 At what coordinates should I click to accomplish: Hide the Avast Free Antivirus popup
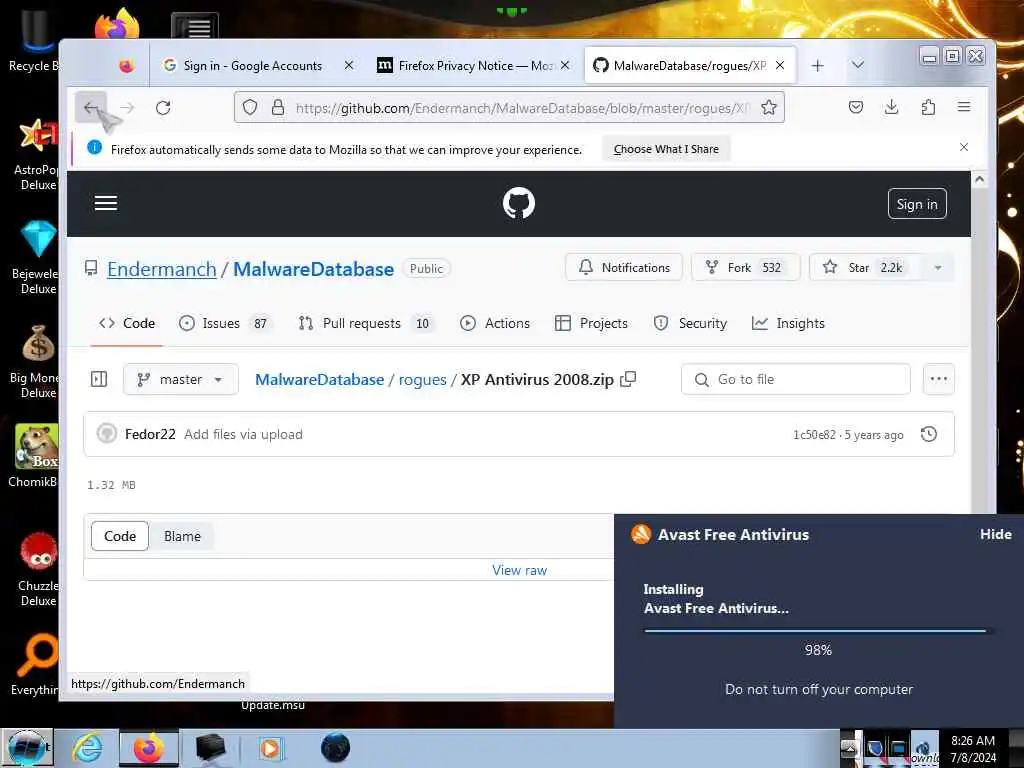click(995, 534)
